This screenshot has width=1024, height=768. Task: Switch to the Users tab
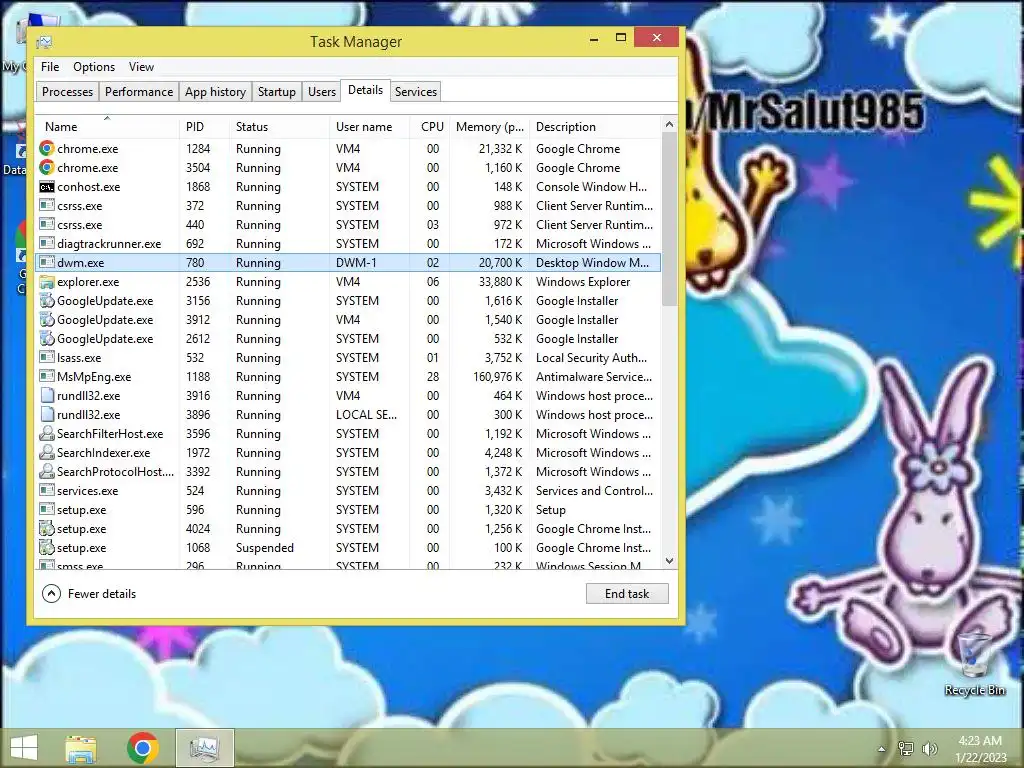tap(322, 91)
